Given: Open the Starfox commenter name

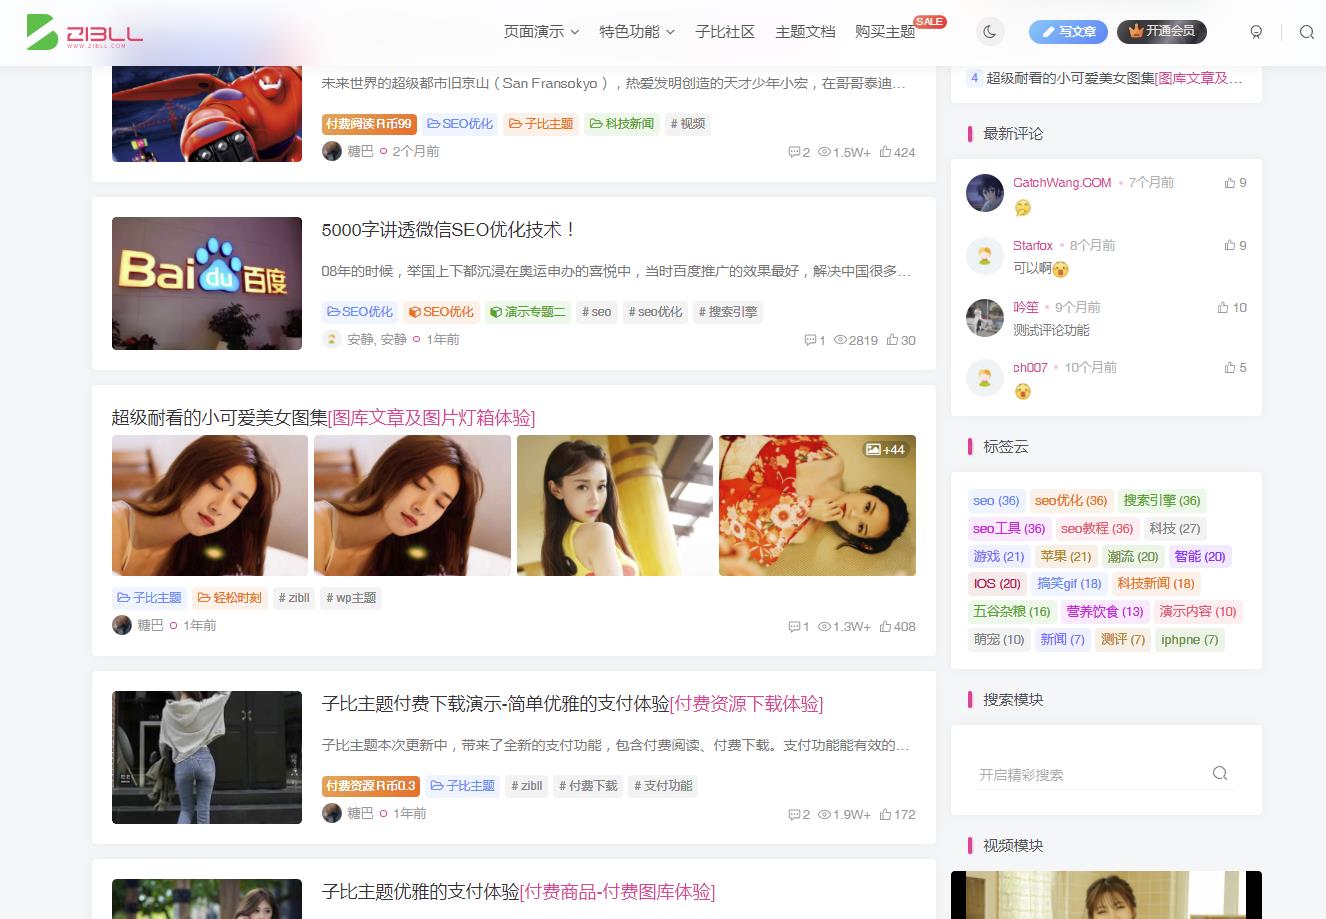Looking at the screenshot, I should point(1033,245).
